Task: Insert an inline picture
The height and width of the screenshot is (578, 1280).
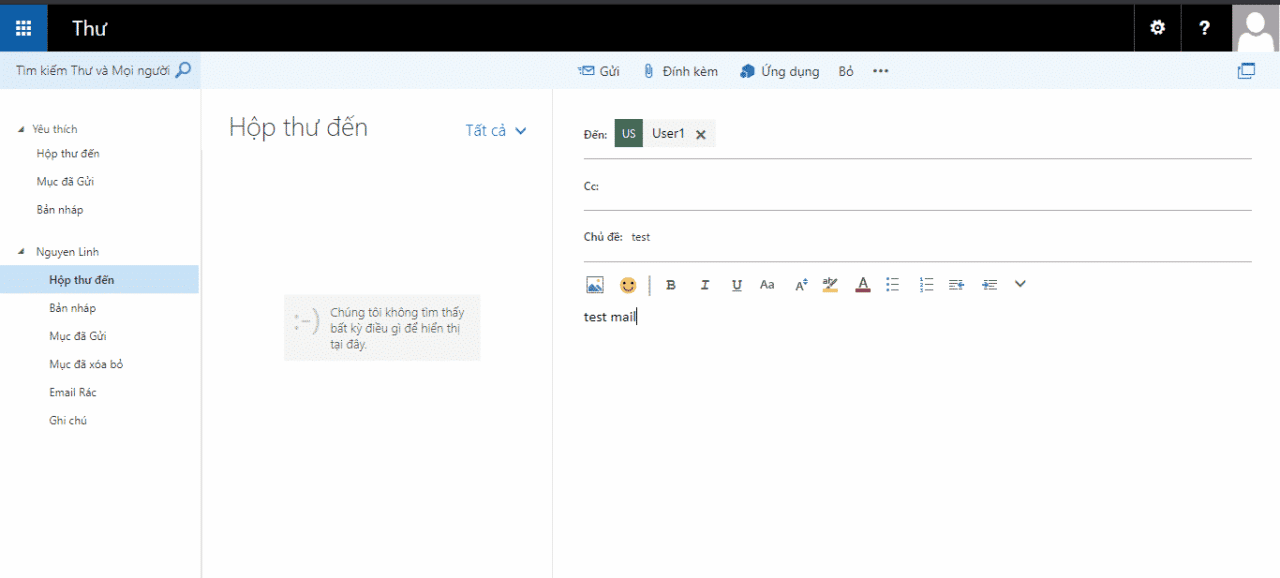Action: point(595,285)
